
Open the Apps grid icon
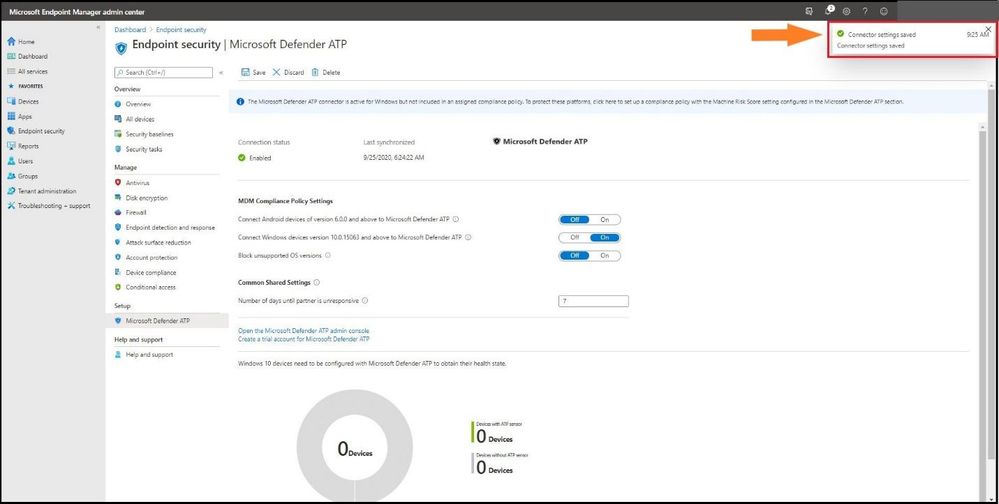[11, 117]
